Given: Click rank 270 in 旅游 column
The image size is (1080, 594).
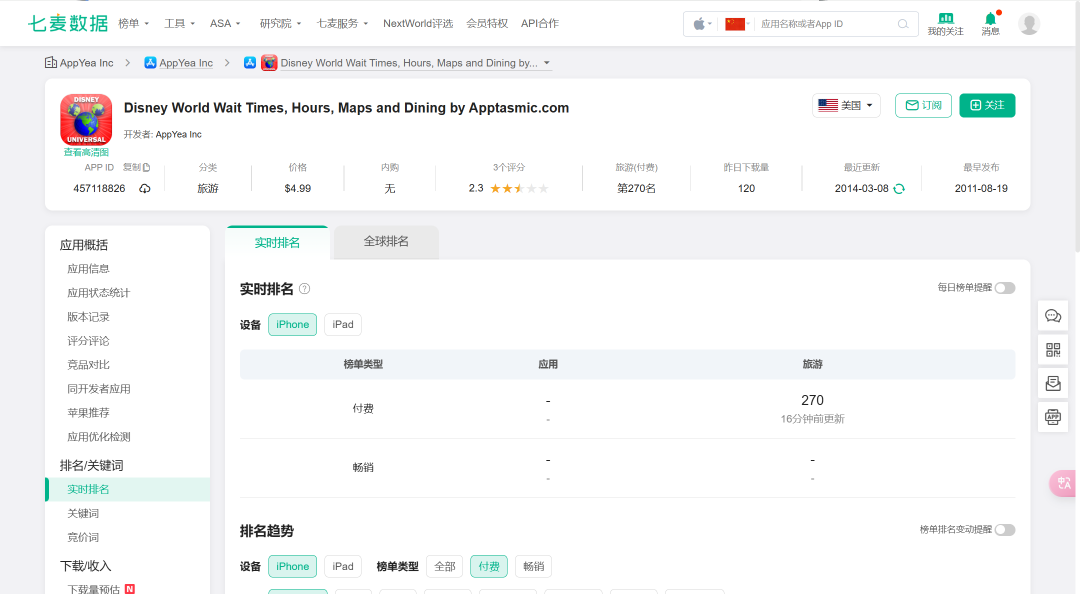Looking at the screenshot, I should 812,400.
